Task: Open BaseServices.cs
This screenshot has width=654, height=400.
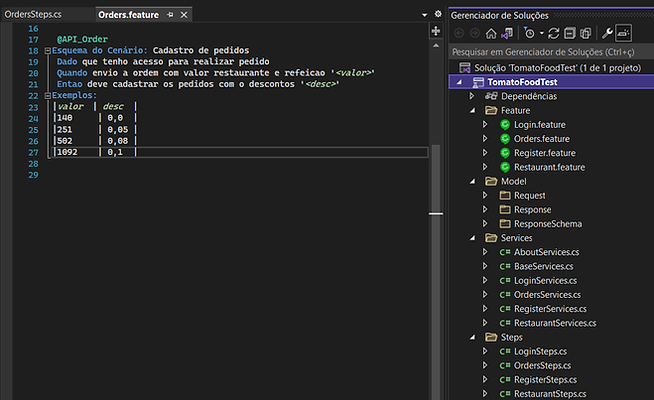Action: point(543,267)
